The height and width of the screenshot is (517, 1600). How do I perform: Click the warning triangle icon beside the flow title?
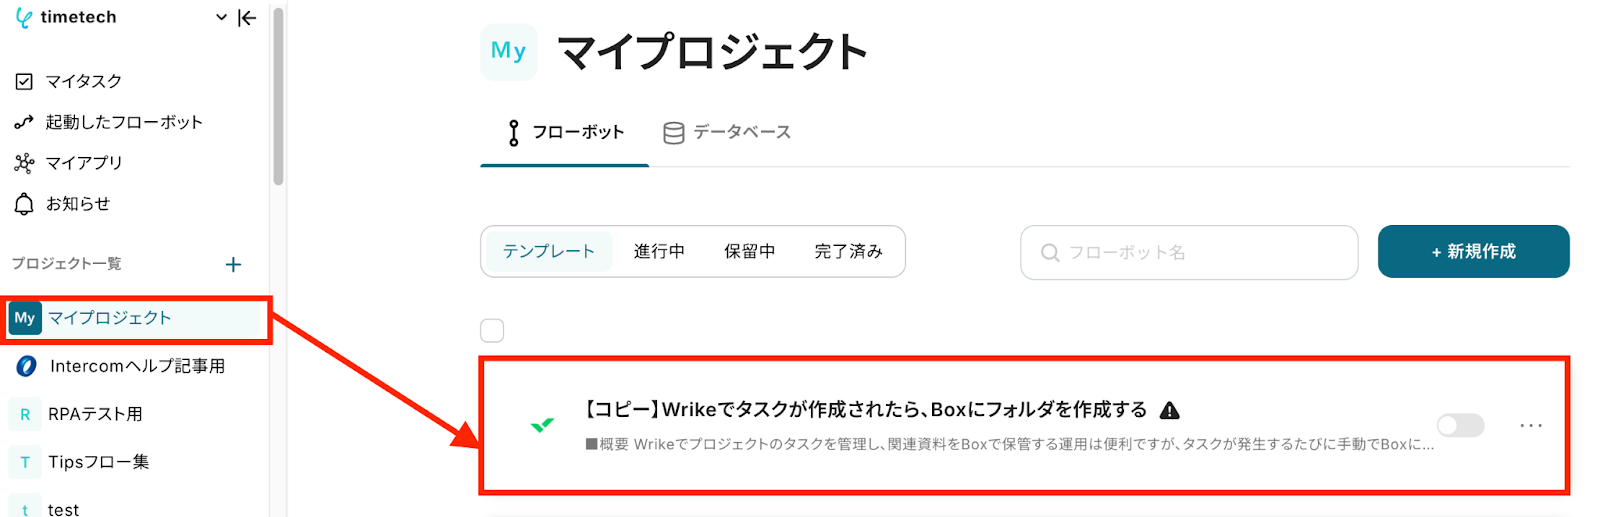coord(1170,410)
